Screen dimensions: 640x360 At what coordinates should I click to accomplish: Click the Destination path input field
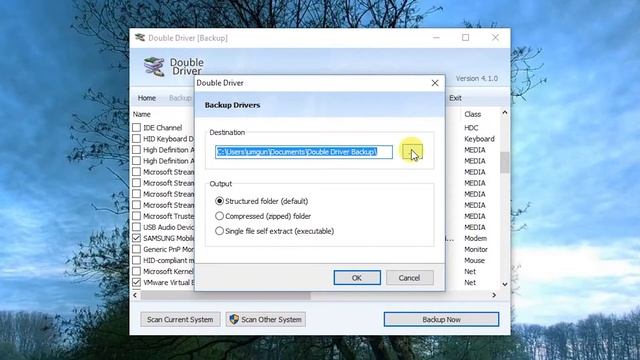[x=304, y=152]
